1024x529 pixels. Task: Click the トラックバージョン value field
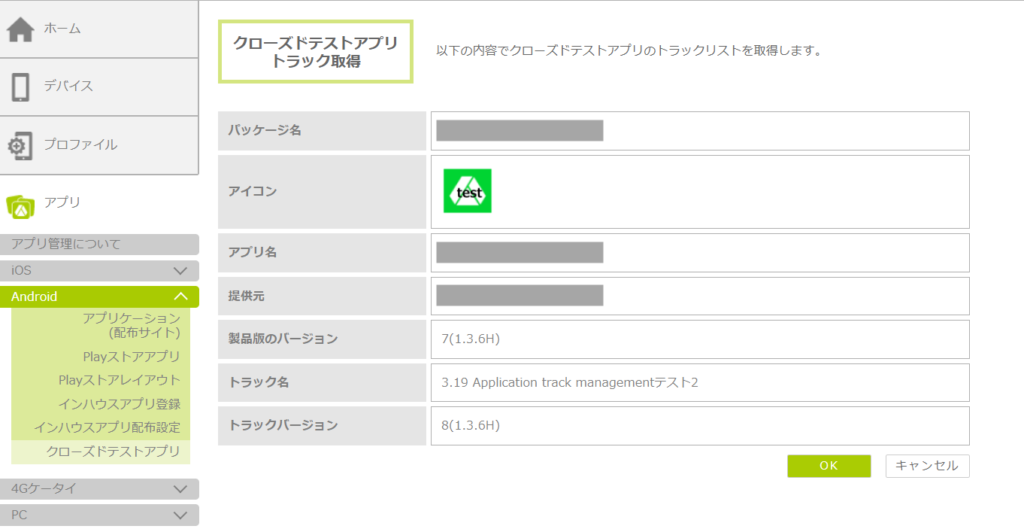click(700, 426)
